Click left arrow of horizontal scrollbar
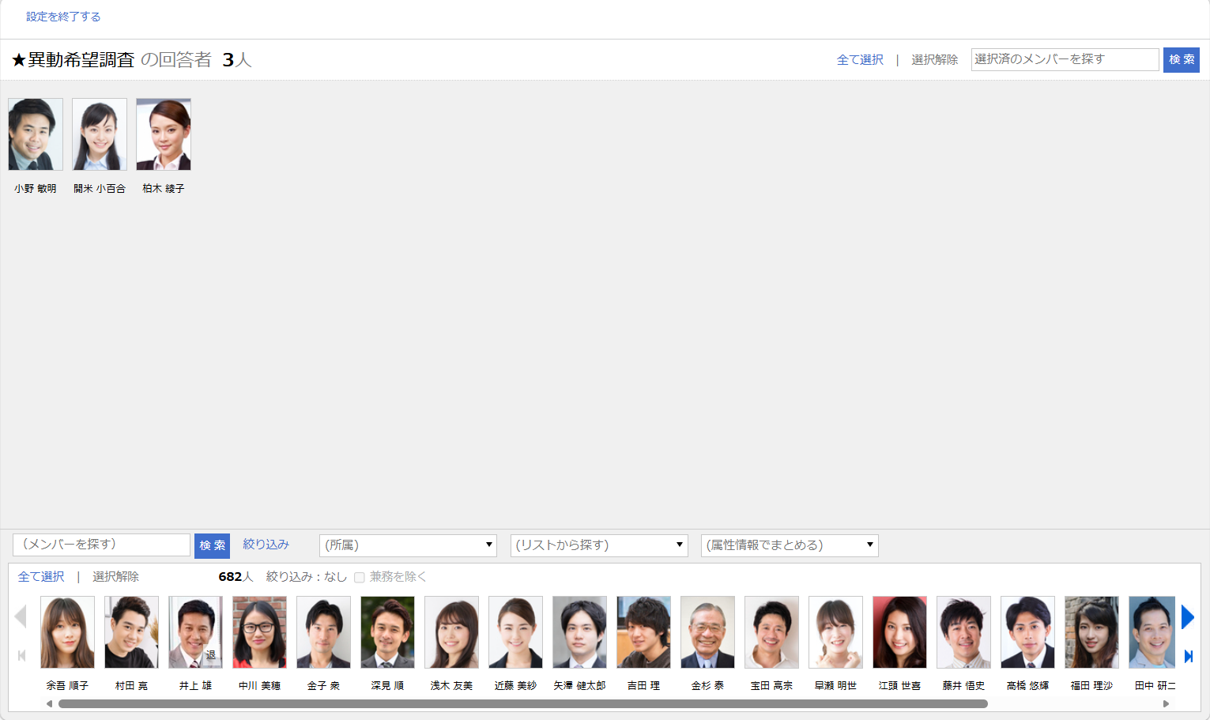Screen dimensions: 1210x720 click(x=49, y=704)
